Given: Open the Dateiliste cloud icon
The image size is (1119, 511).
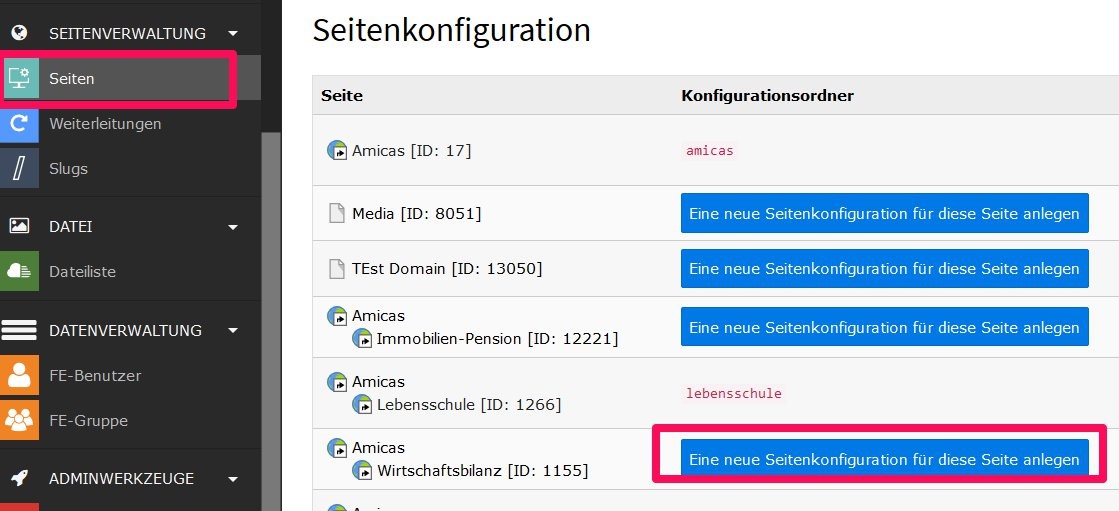Looking at the screenshot, I should pos(19,271).
